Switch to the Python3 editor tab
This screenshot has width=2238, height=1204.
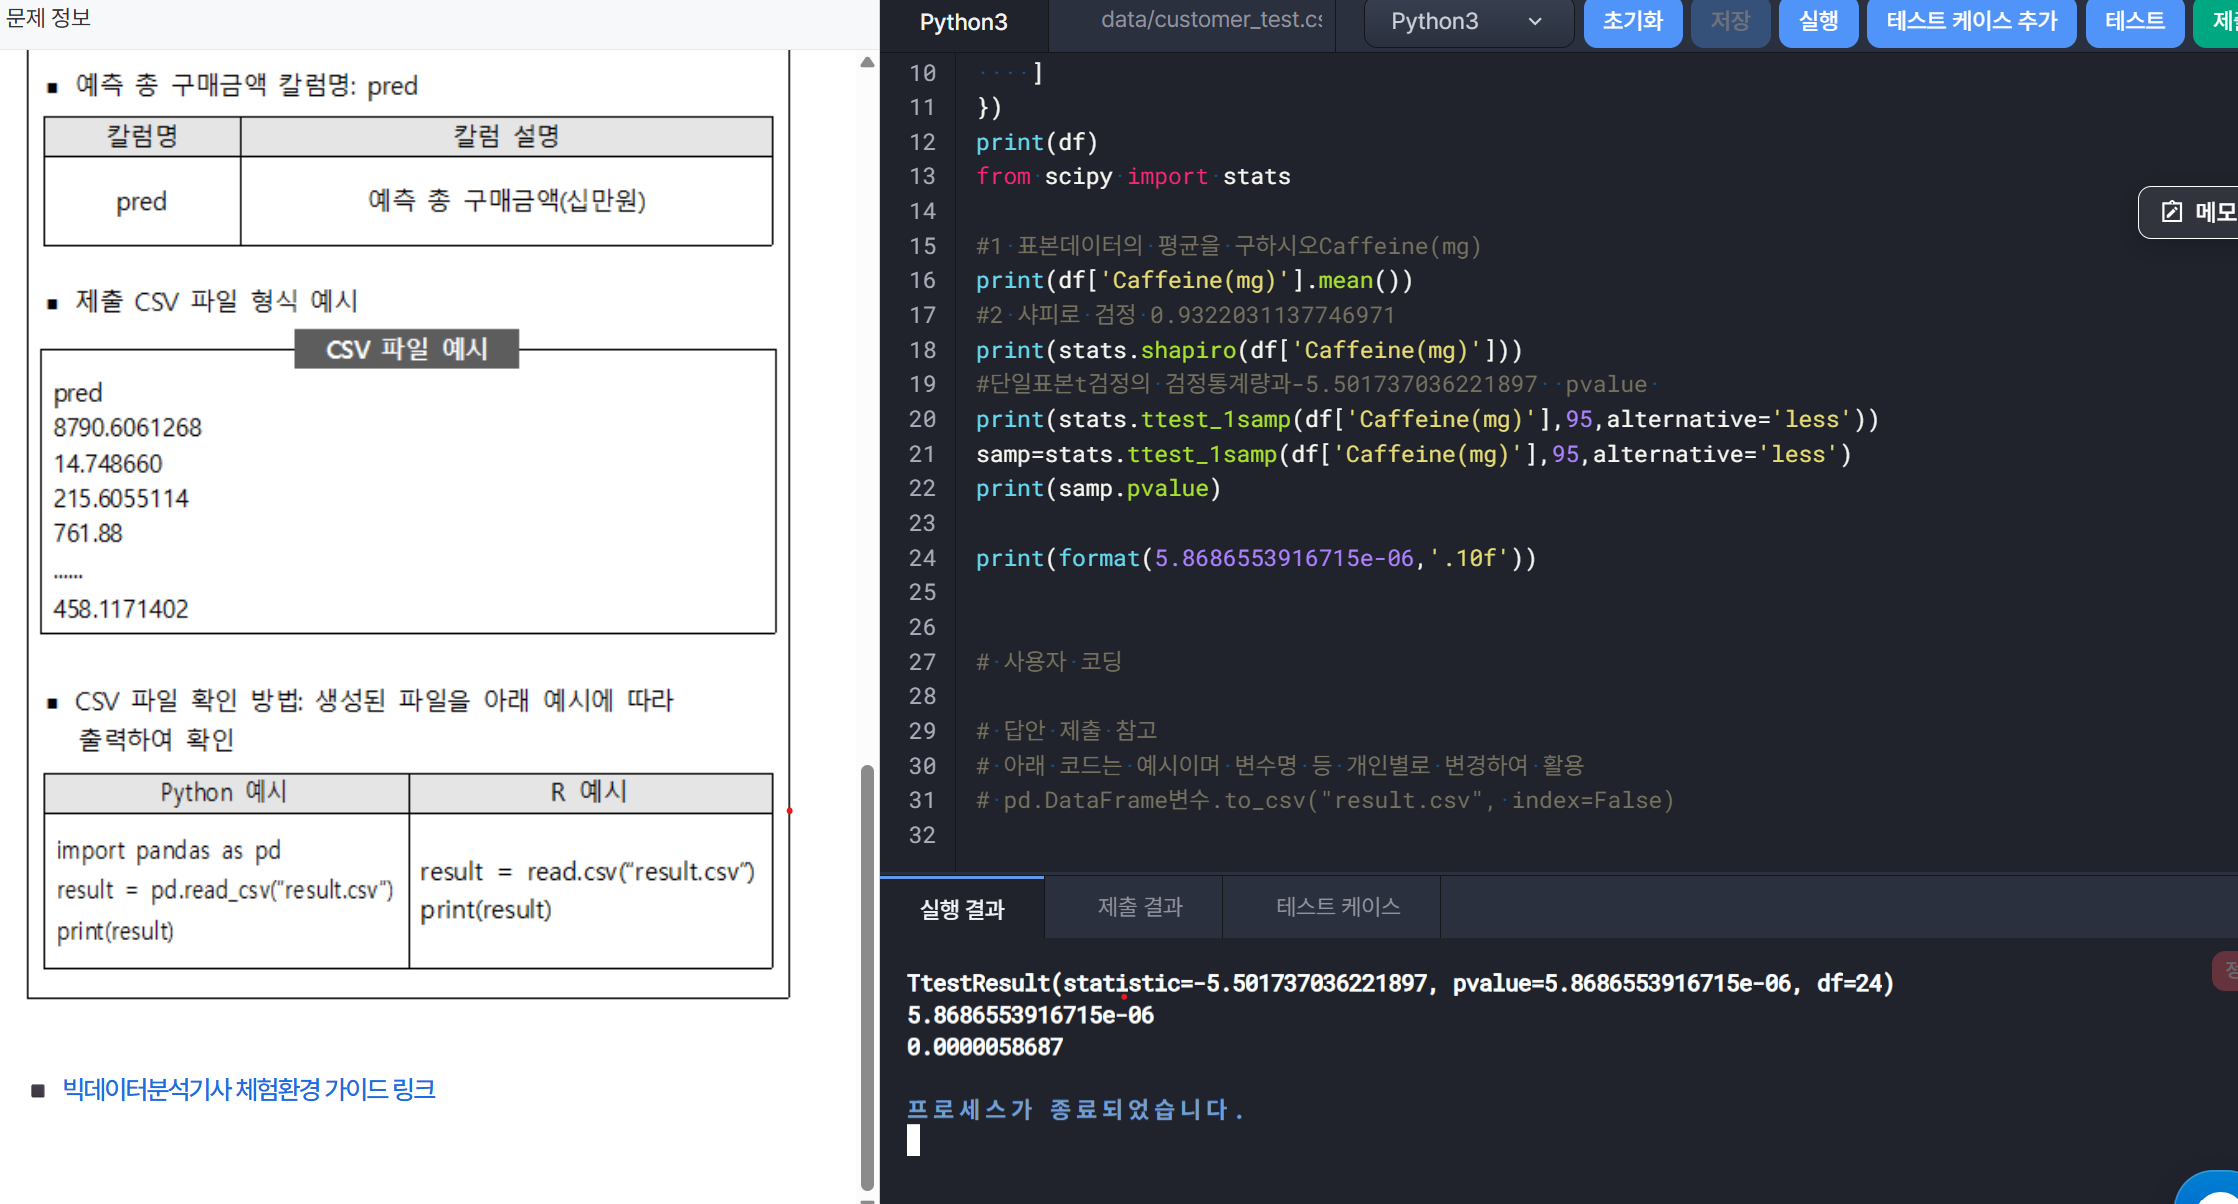point(963,22)
